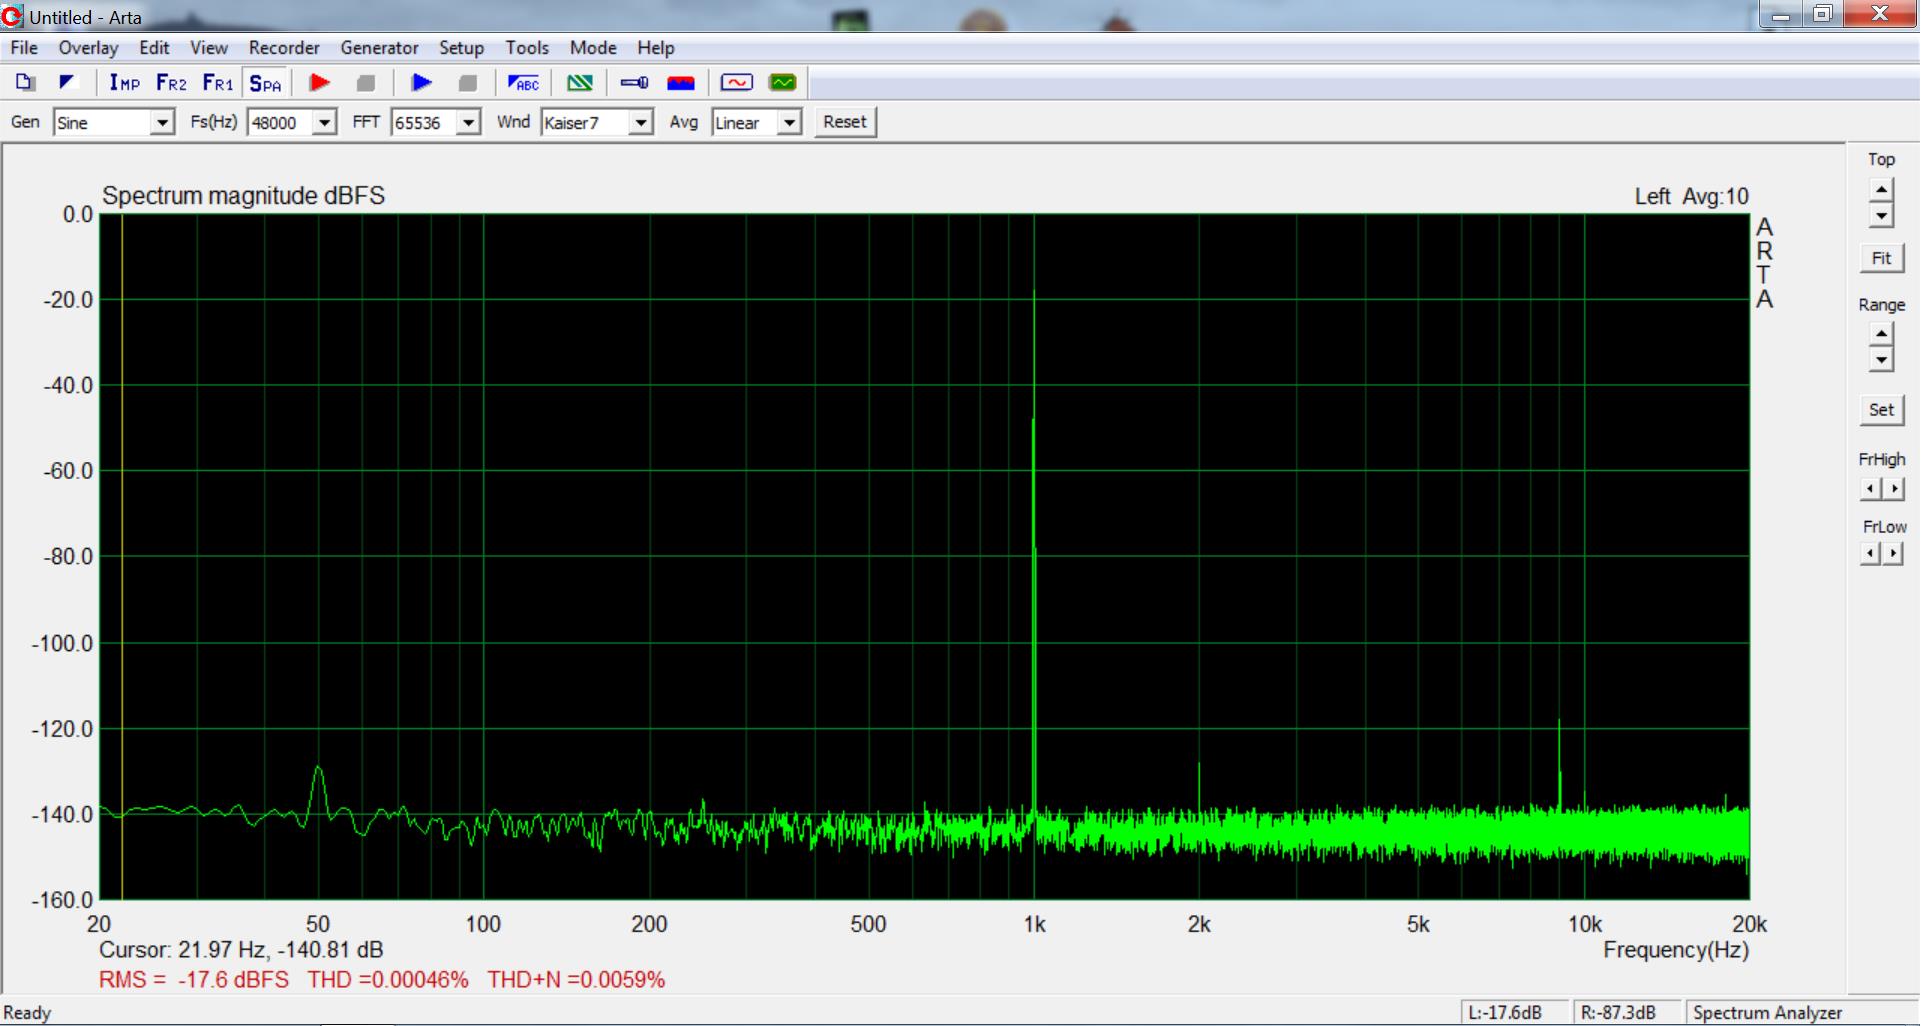Click the Set button
Viewport: 1923px width, 1026px height.
pos(1882,409)
